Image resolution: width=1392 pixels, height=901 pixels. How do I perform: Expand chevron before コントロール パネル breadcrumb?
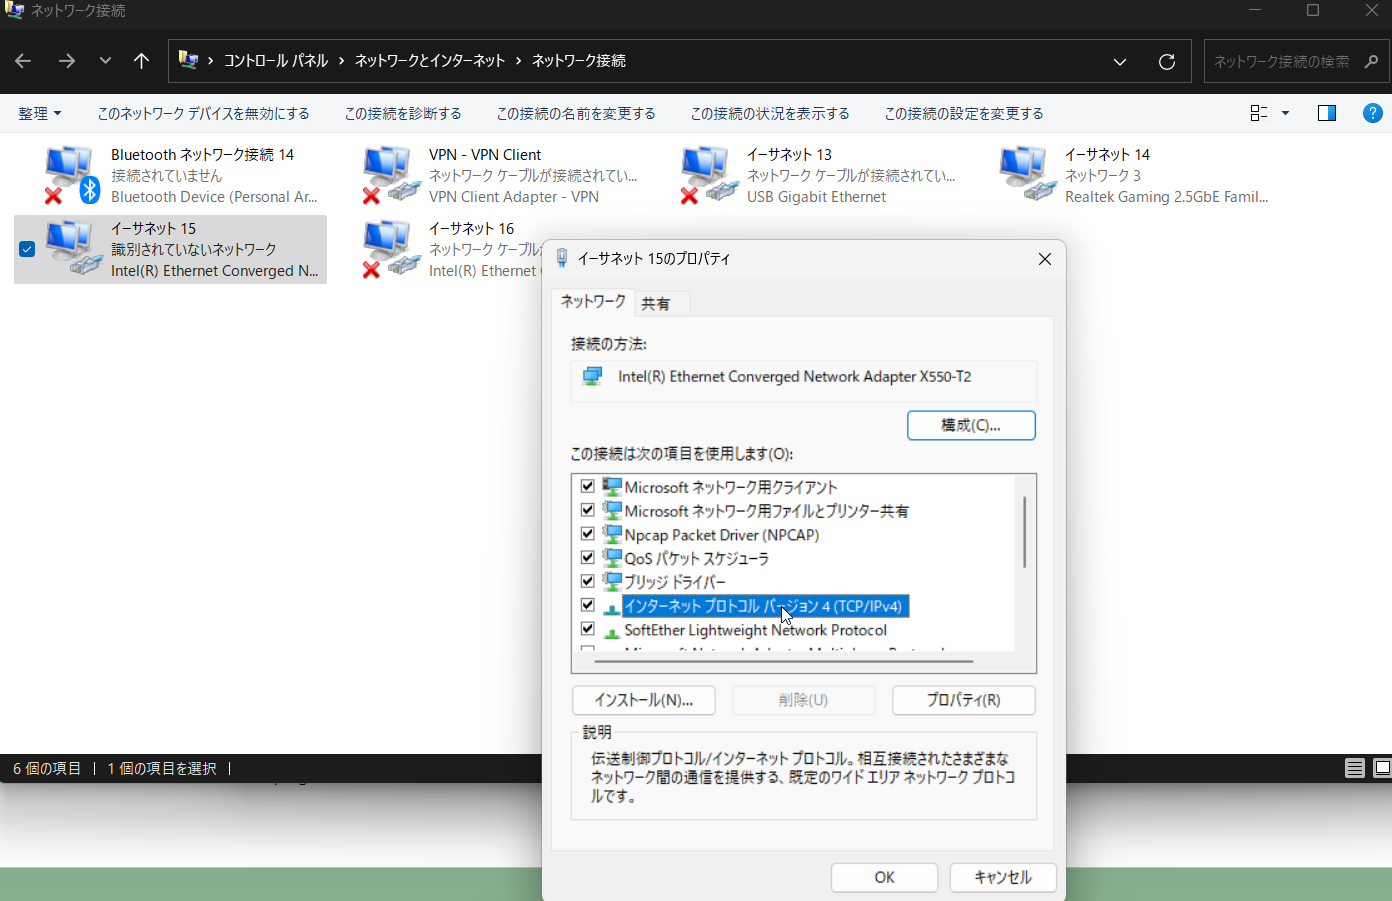210,61
